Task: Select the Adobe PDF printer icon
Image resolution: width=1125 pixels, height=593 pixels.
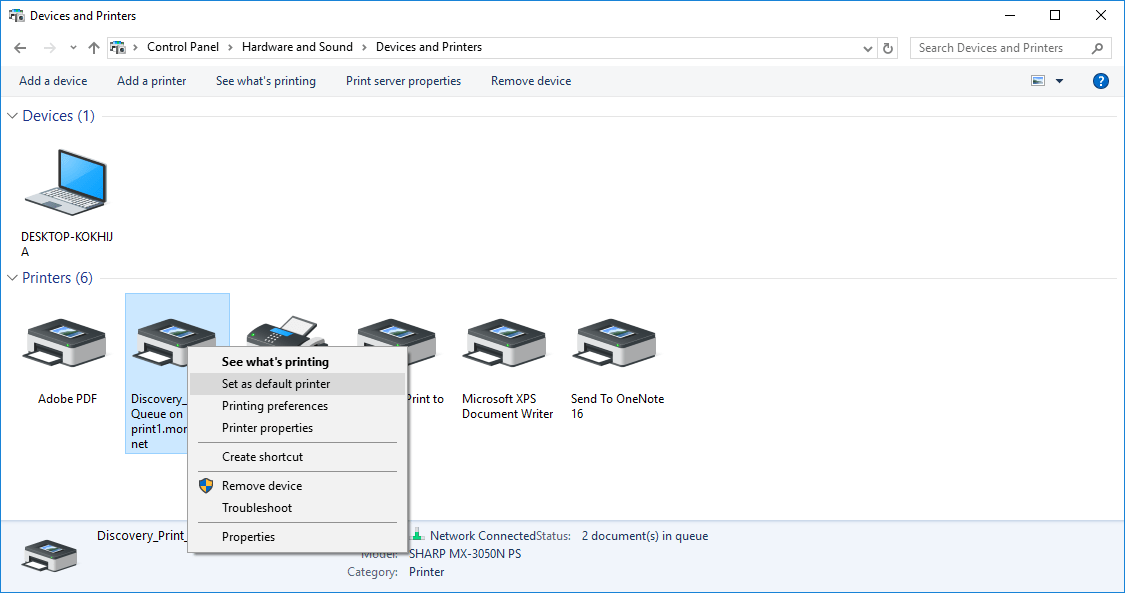Action: tap(65, 342)
